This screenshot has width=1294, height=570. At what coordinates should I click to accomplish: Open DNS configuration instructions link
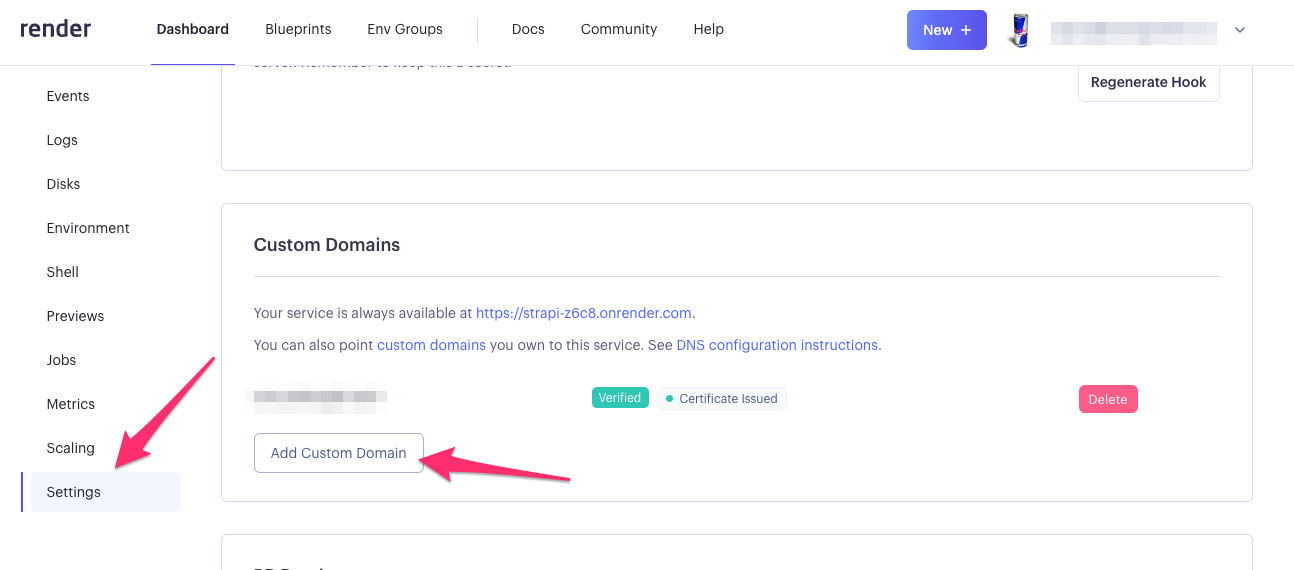pyautogui.click(x=777, y=345)
